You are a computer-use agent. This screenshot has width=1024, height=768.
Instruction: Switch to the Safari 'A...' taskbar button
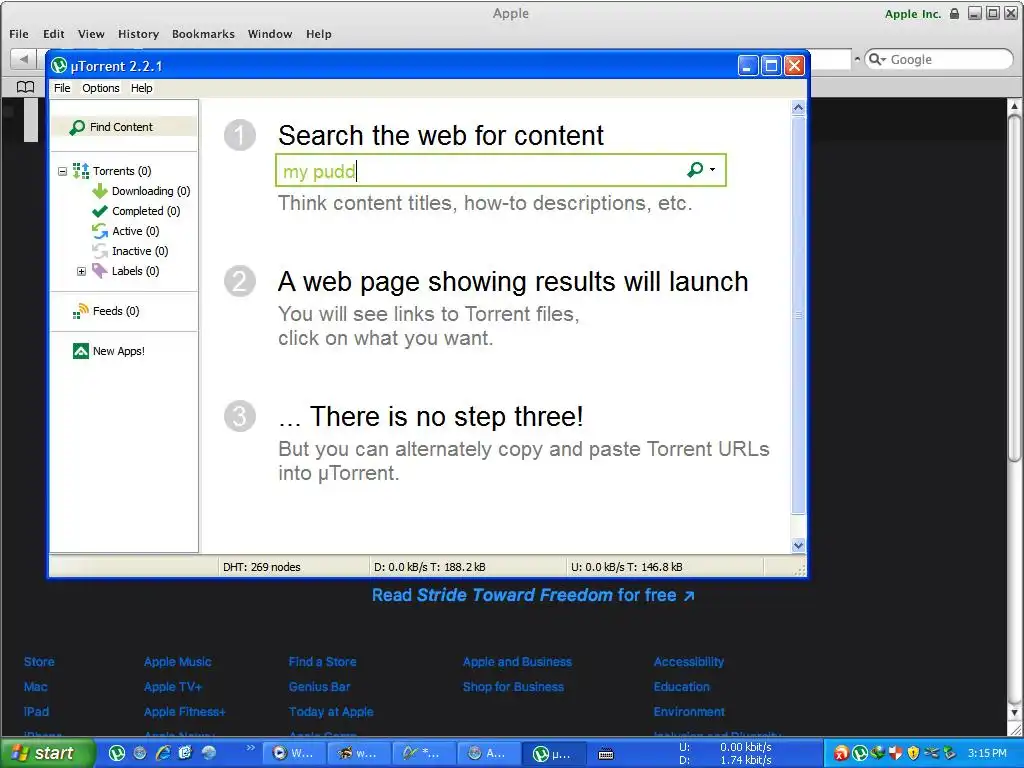488,754
